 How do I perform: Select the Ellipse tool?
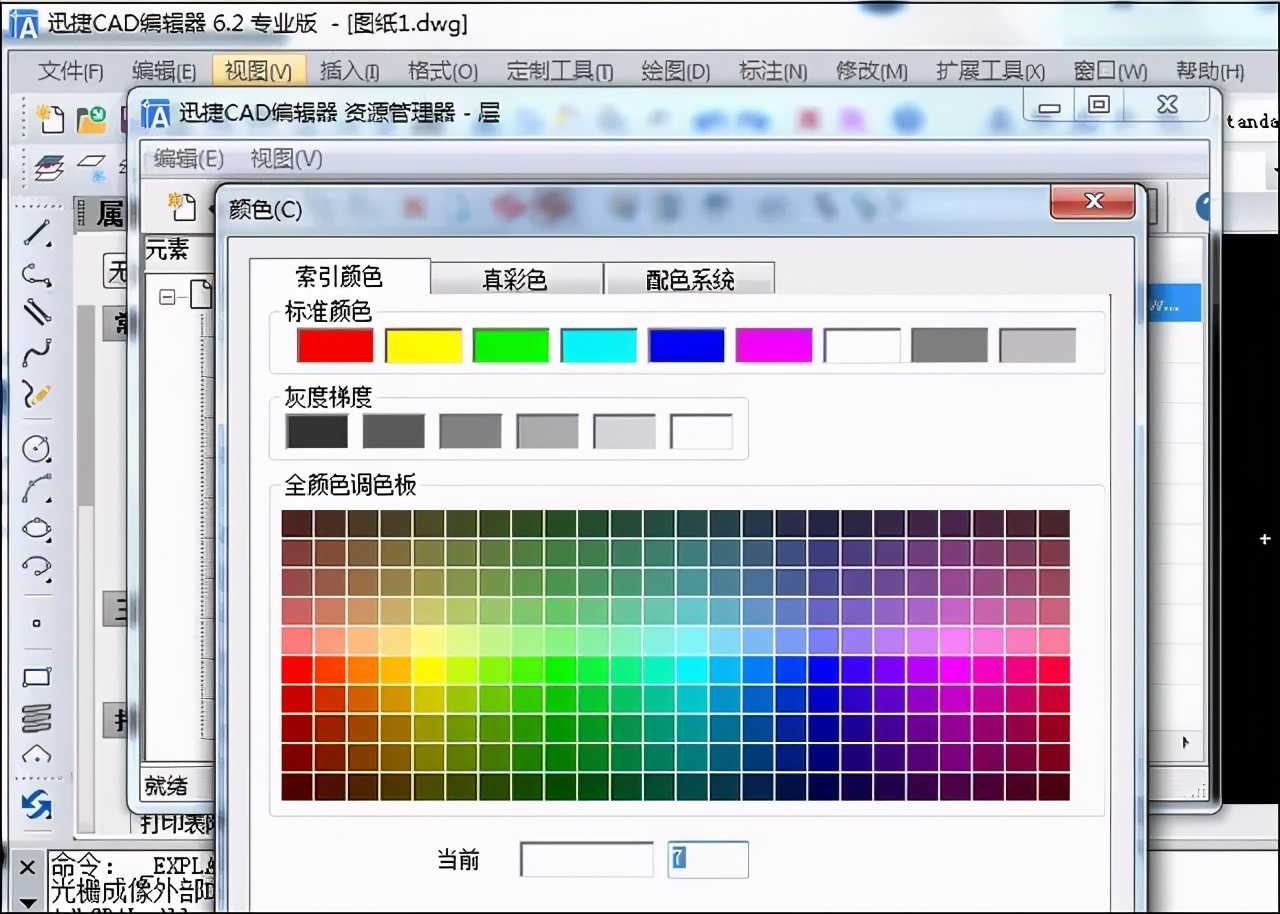click(x=37, y=527)
